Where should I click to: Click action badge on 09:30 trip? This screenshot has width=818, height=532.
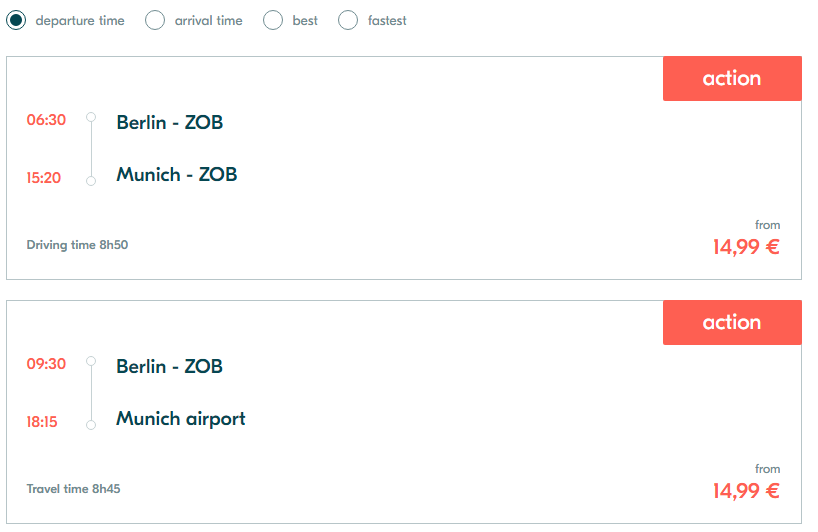pyautogui.click(x=732, y=322)
